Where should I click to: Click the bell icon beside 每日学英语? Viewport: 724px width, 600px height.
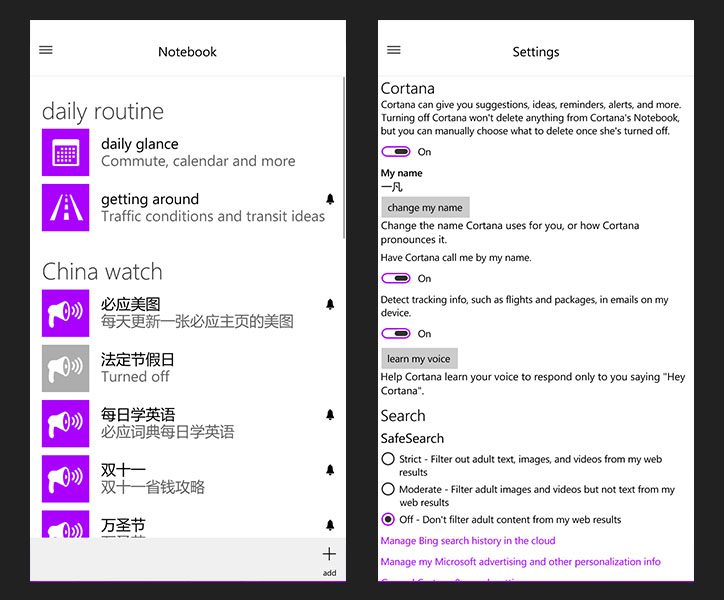click(330, 415)
